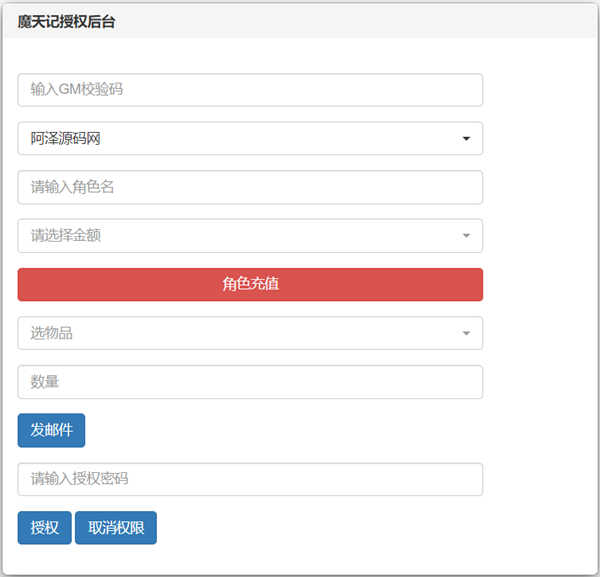Image resolution: width=600 pixels, height=577 pixels.
Task: Click the 魔天记授权后台 panel title
Action: click(x=66, y=22)
